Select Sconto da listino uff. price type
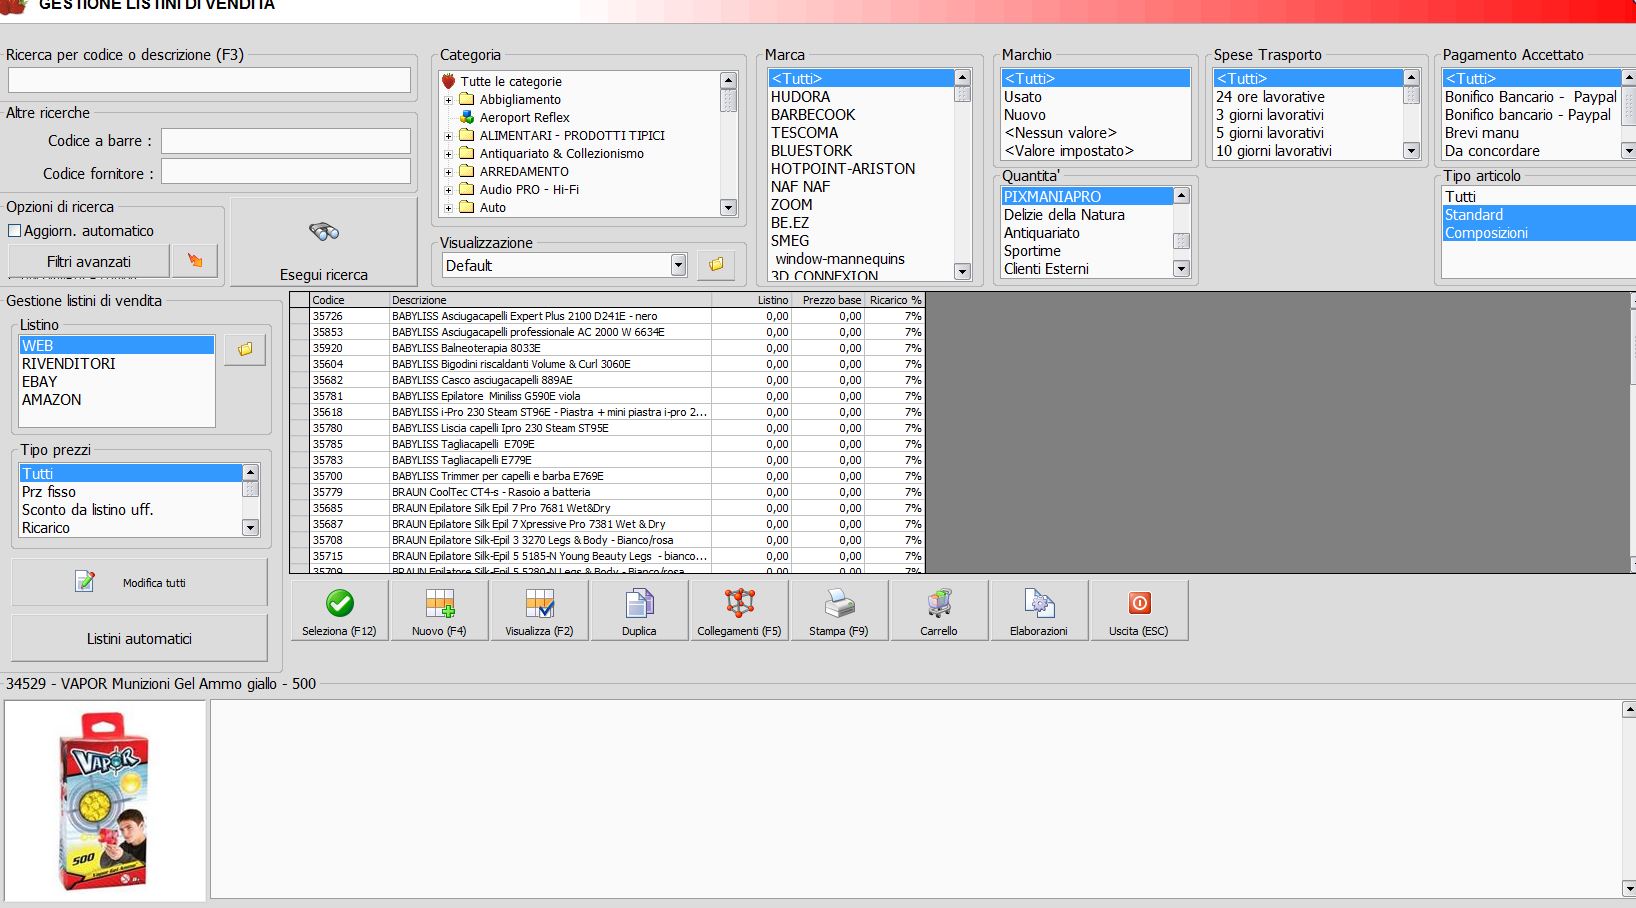1636x908 pixels. (x=131, y=510)
